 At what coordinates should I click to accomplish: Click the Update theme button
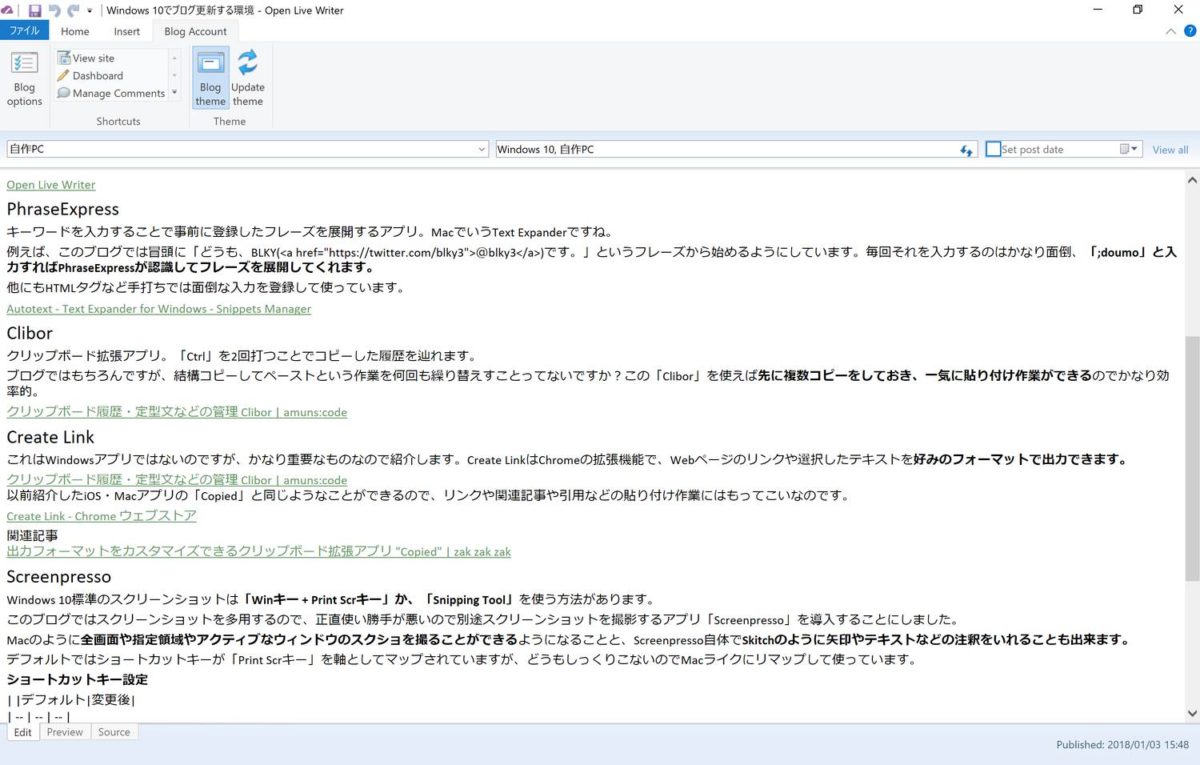point(248,79)
